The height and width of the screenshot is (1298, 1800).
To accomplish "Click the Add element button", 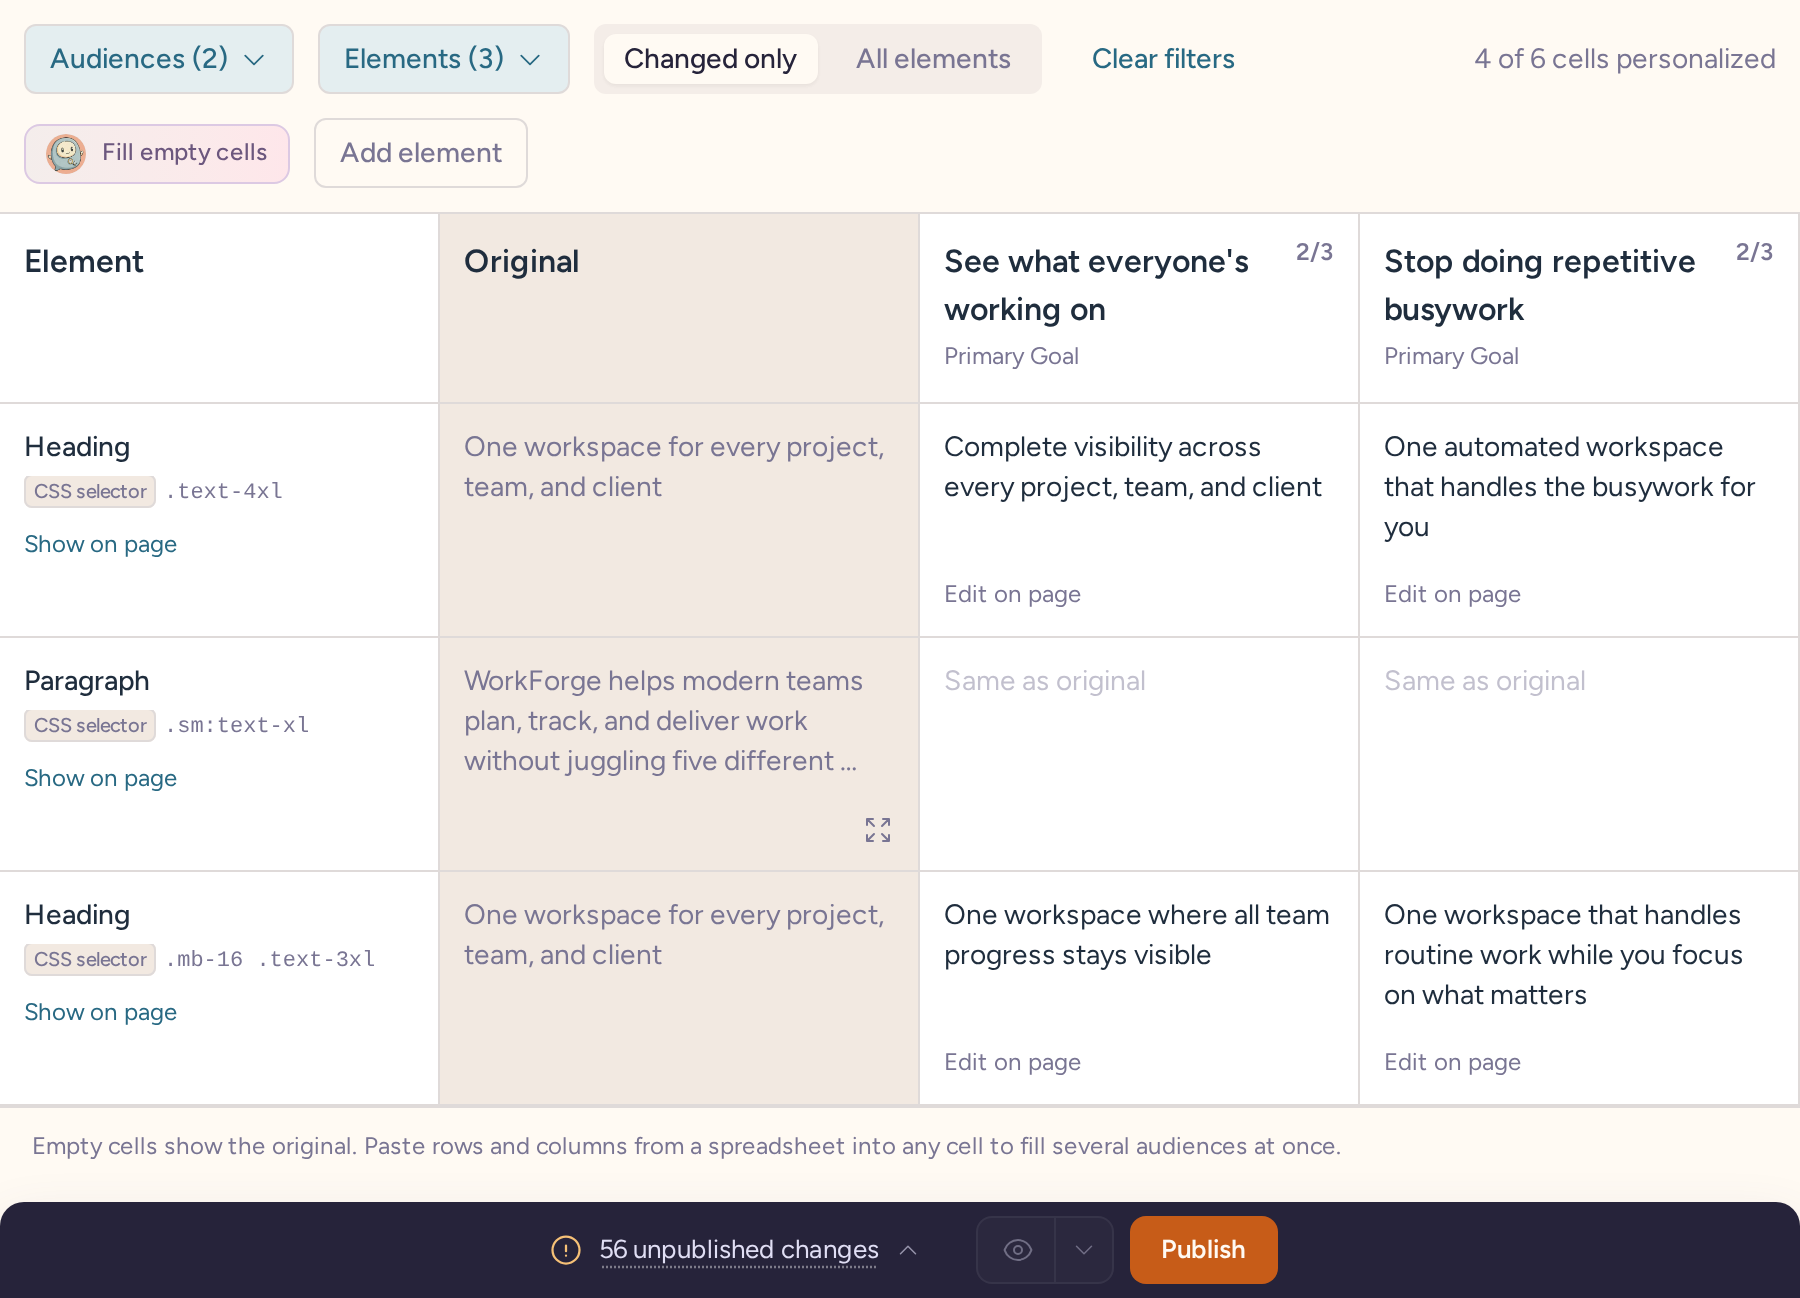I will click(421, 153).
